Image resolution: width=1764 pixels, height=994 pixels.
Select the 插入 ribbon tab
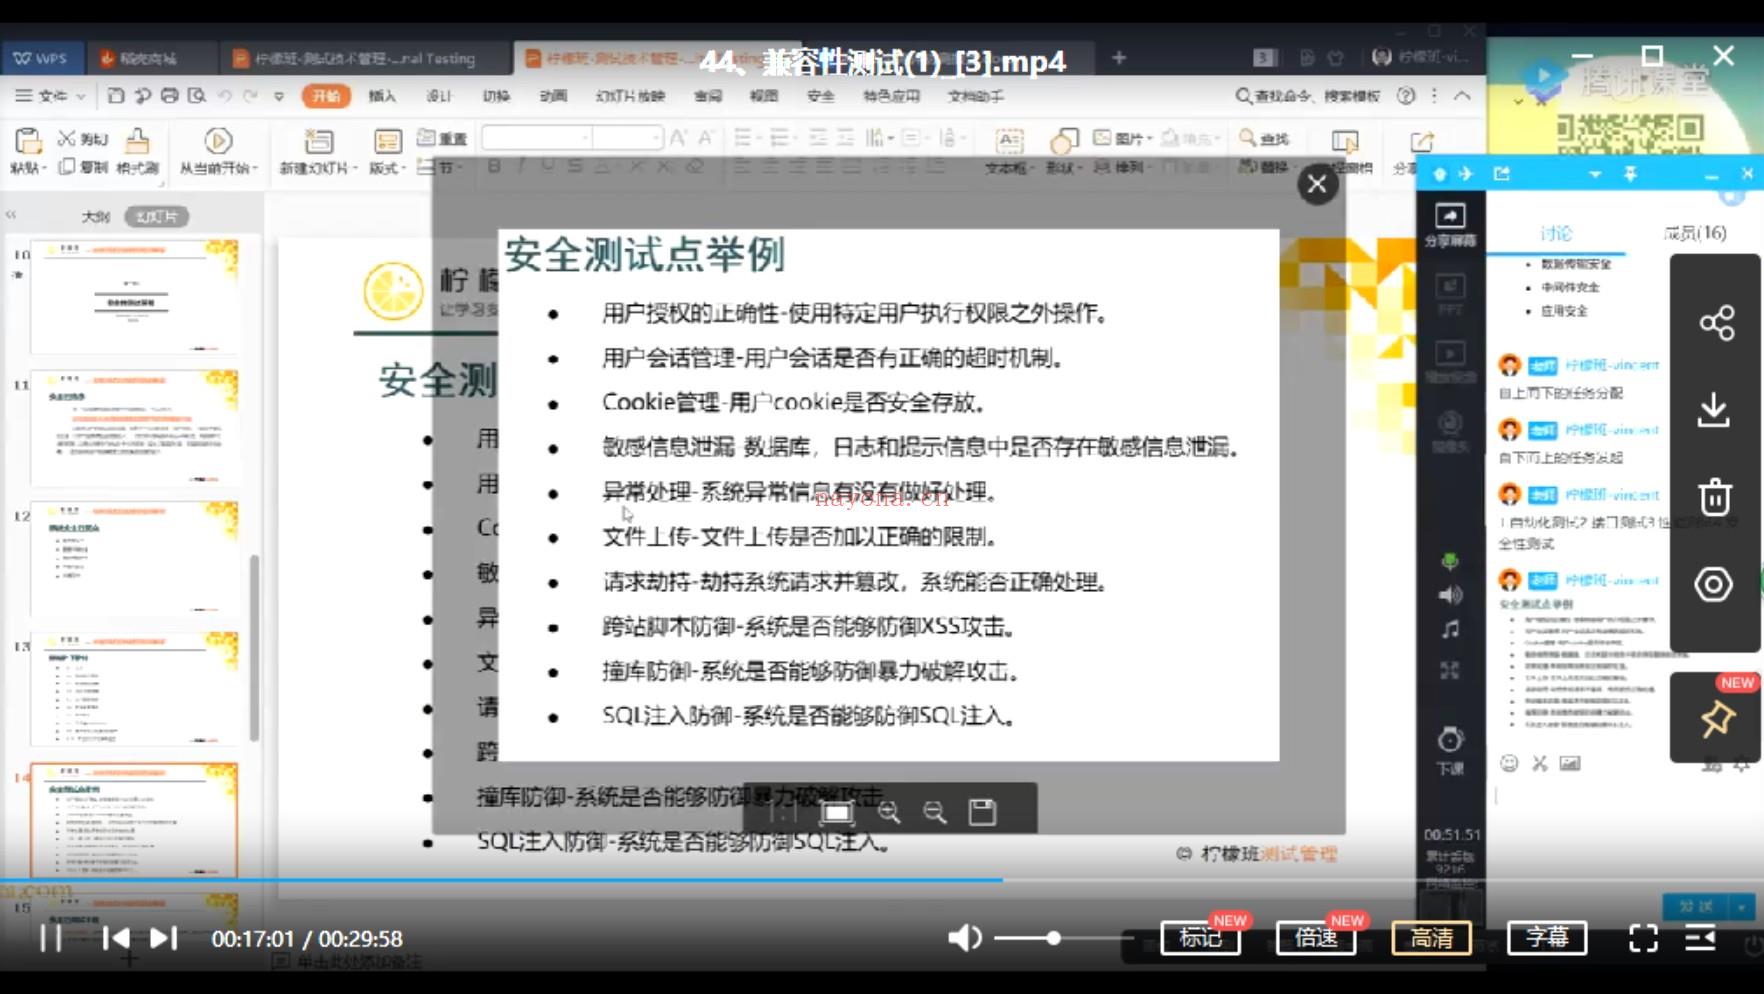click(x=382, y=96)
